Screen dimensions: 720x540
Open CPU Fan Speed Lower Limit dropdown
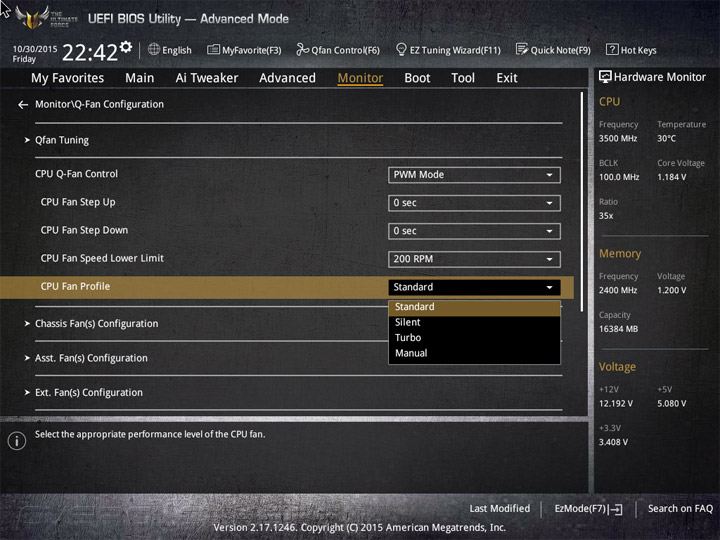click(474, 259)
